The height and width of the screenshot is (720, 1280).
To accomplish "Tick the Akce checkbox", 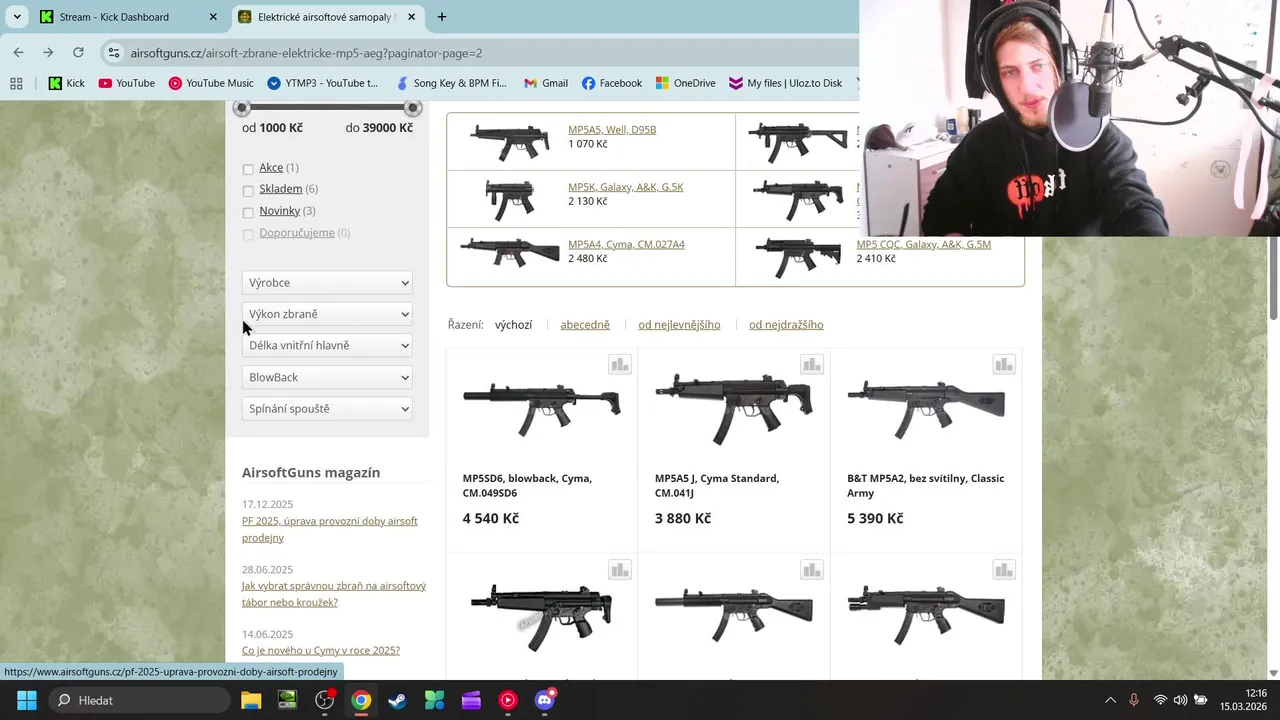I will [x=248, y=169].
